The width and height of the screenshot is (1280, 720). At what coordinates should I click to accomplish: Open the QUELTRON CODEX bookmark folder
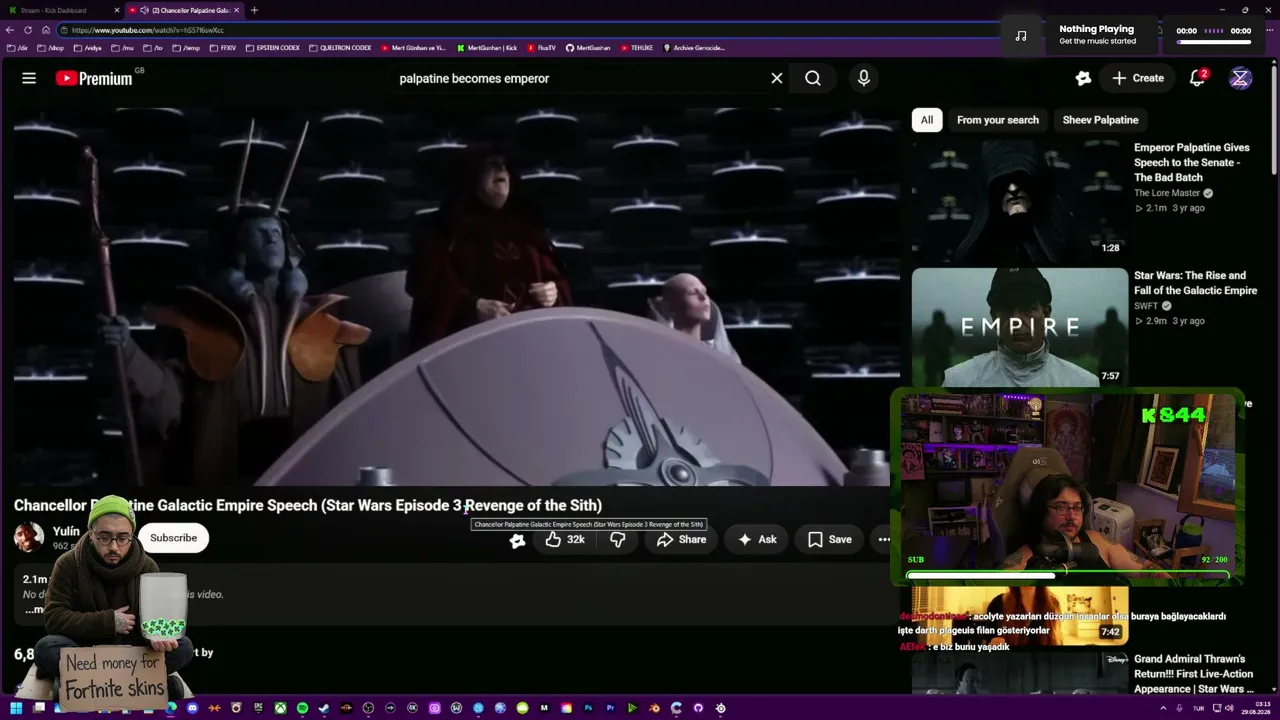pos(340,48)
